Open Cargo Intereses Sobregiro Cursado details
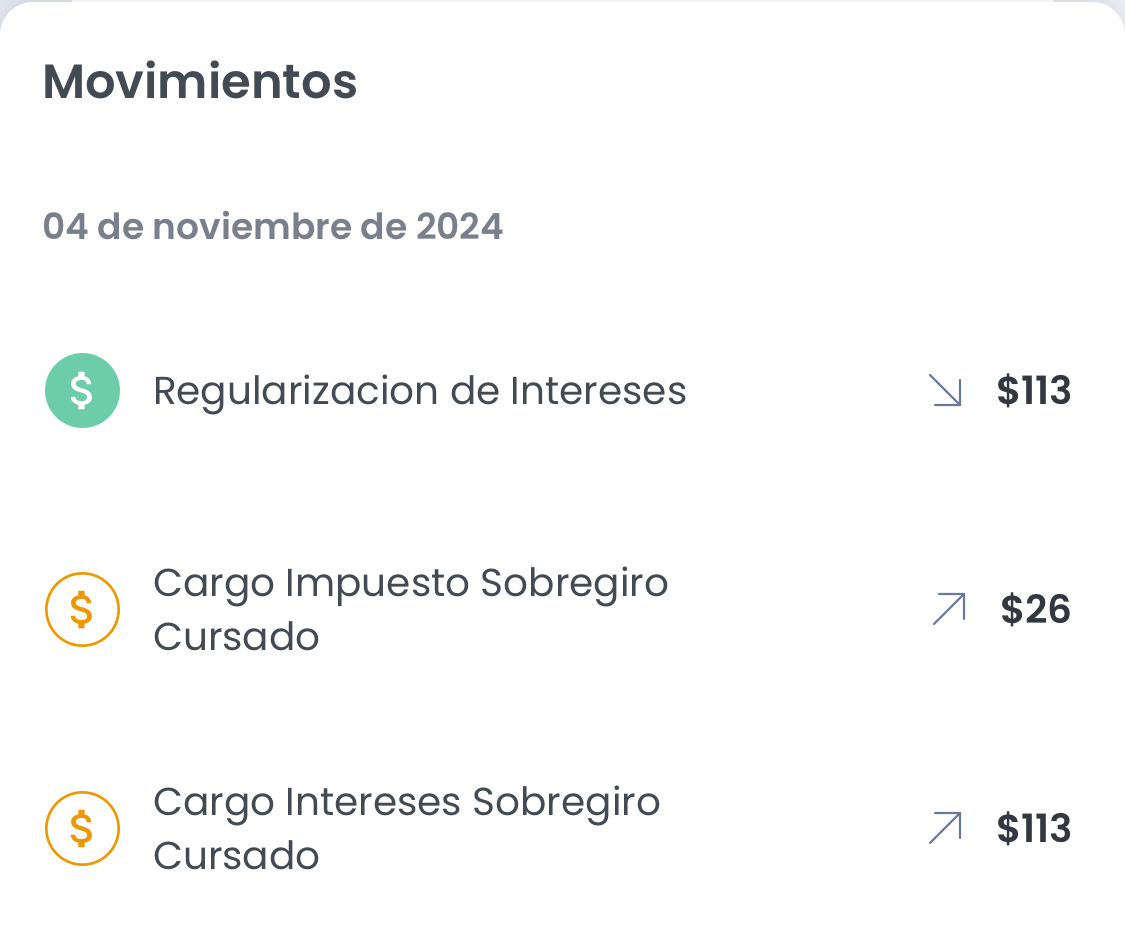Image resolution: width=1125 pixels, height=939 pixels. (406, 828)
